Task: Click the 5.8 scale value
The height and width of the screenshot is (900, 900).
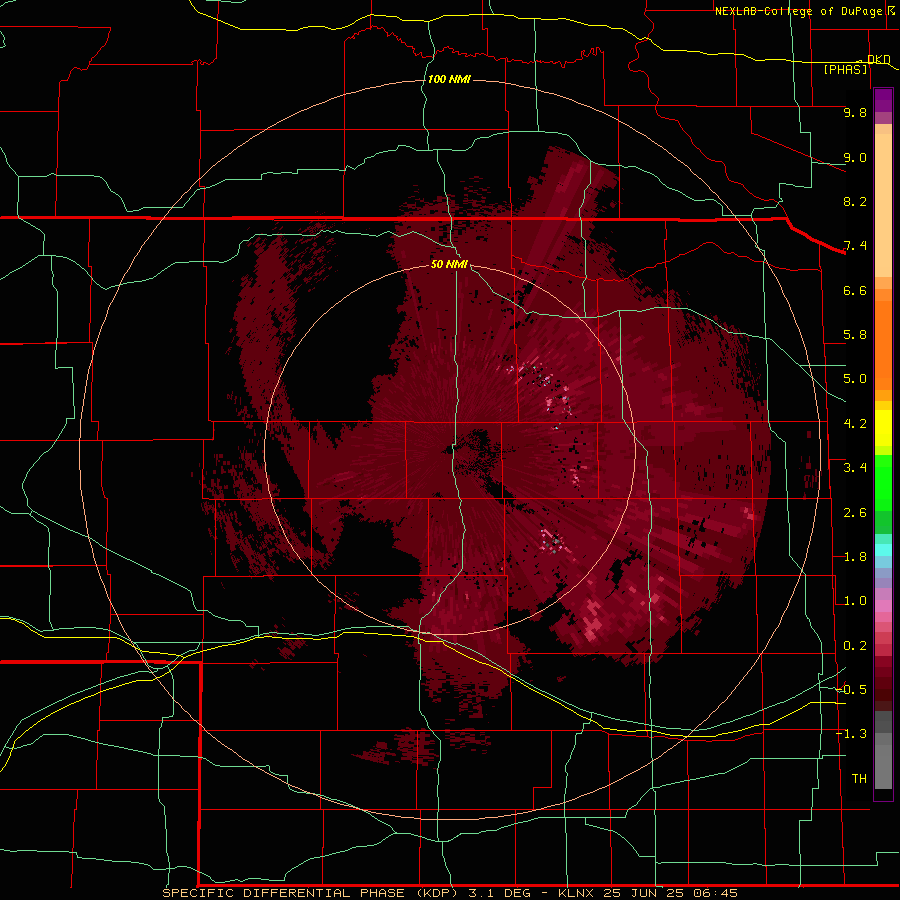Action: 855,335
